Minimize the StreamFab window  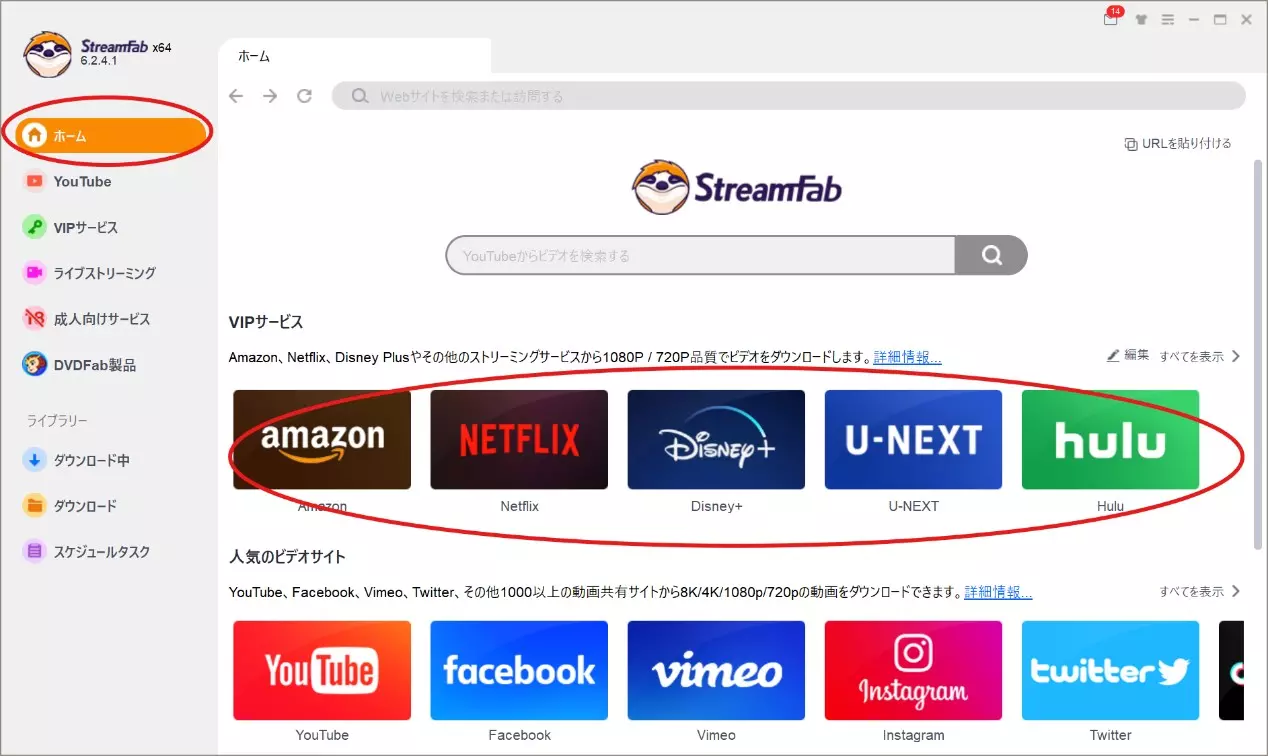click(x=1194, y=19)
